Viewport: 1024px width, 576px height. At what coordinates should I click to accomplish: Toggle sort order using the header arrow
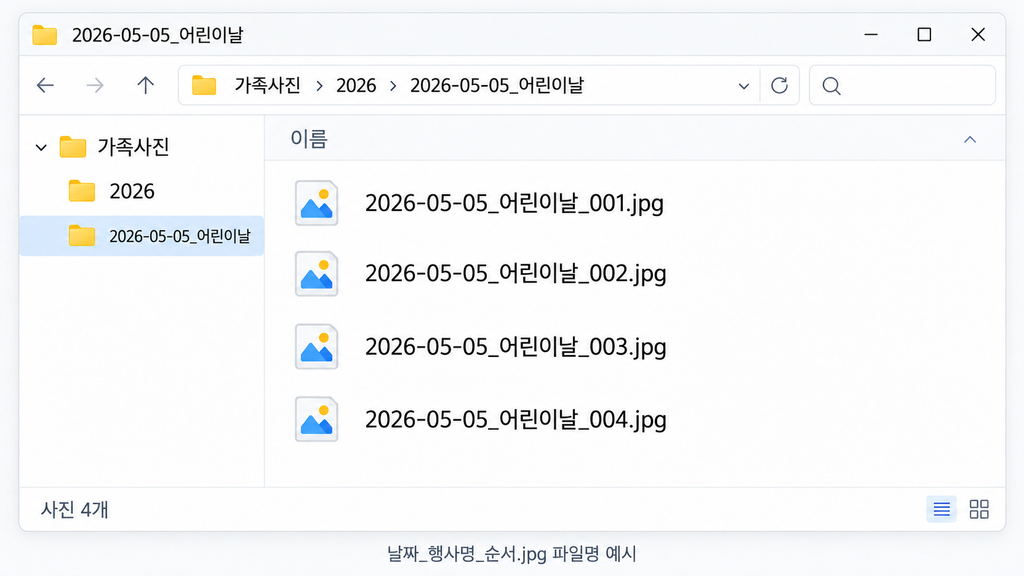(x=970, y=139)
